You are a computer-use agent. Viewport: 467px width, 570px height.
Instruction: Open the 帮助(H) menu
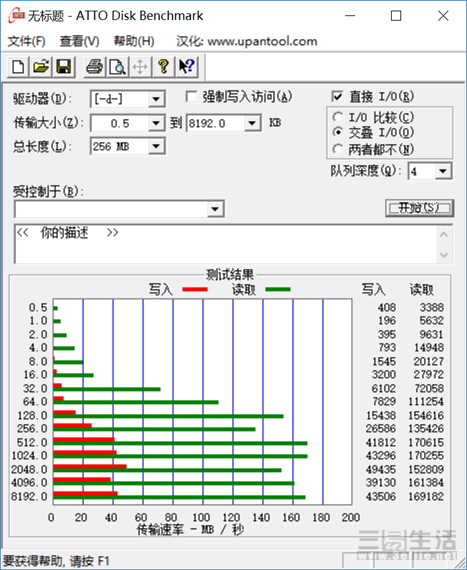point(134,41)
